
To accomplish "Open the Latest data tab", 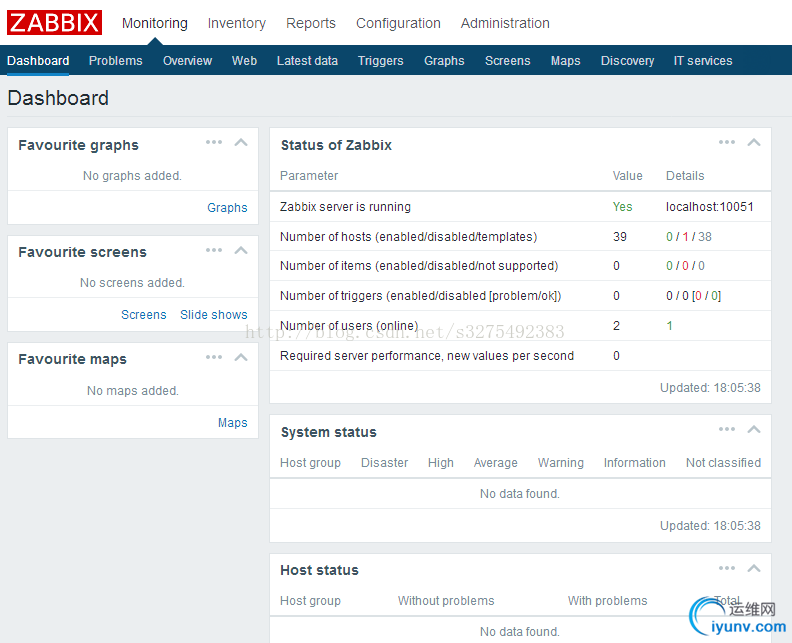I will (307, 61).
